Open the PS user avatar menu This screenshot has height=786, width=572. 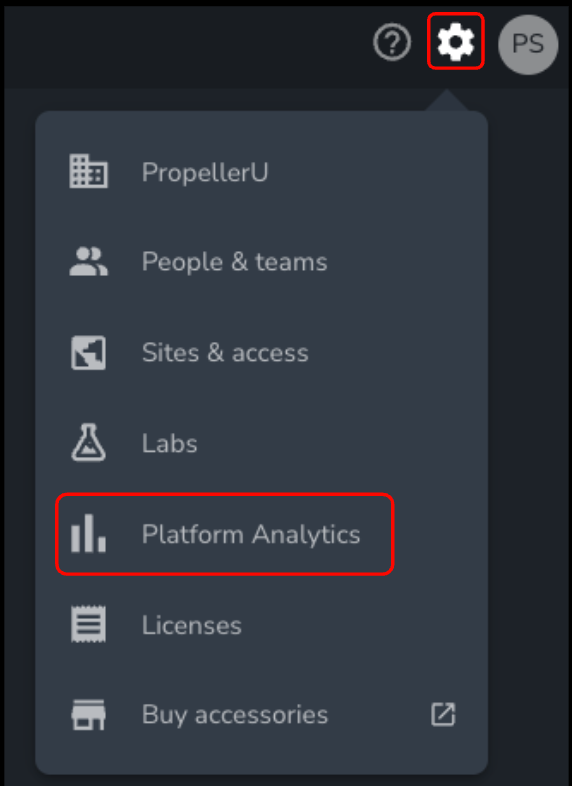(528, 45)
